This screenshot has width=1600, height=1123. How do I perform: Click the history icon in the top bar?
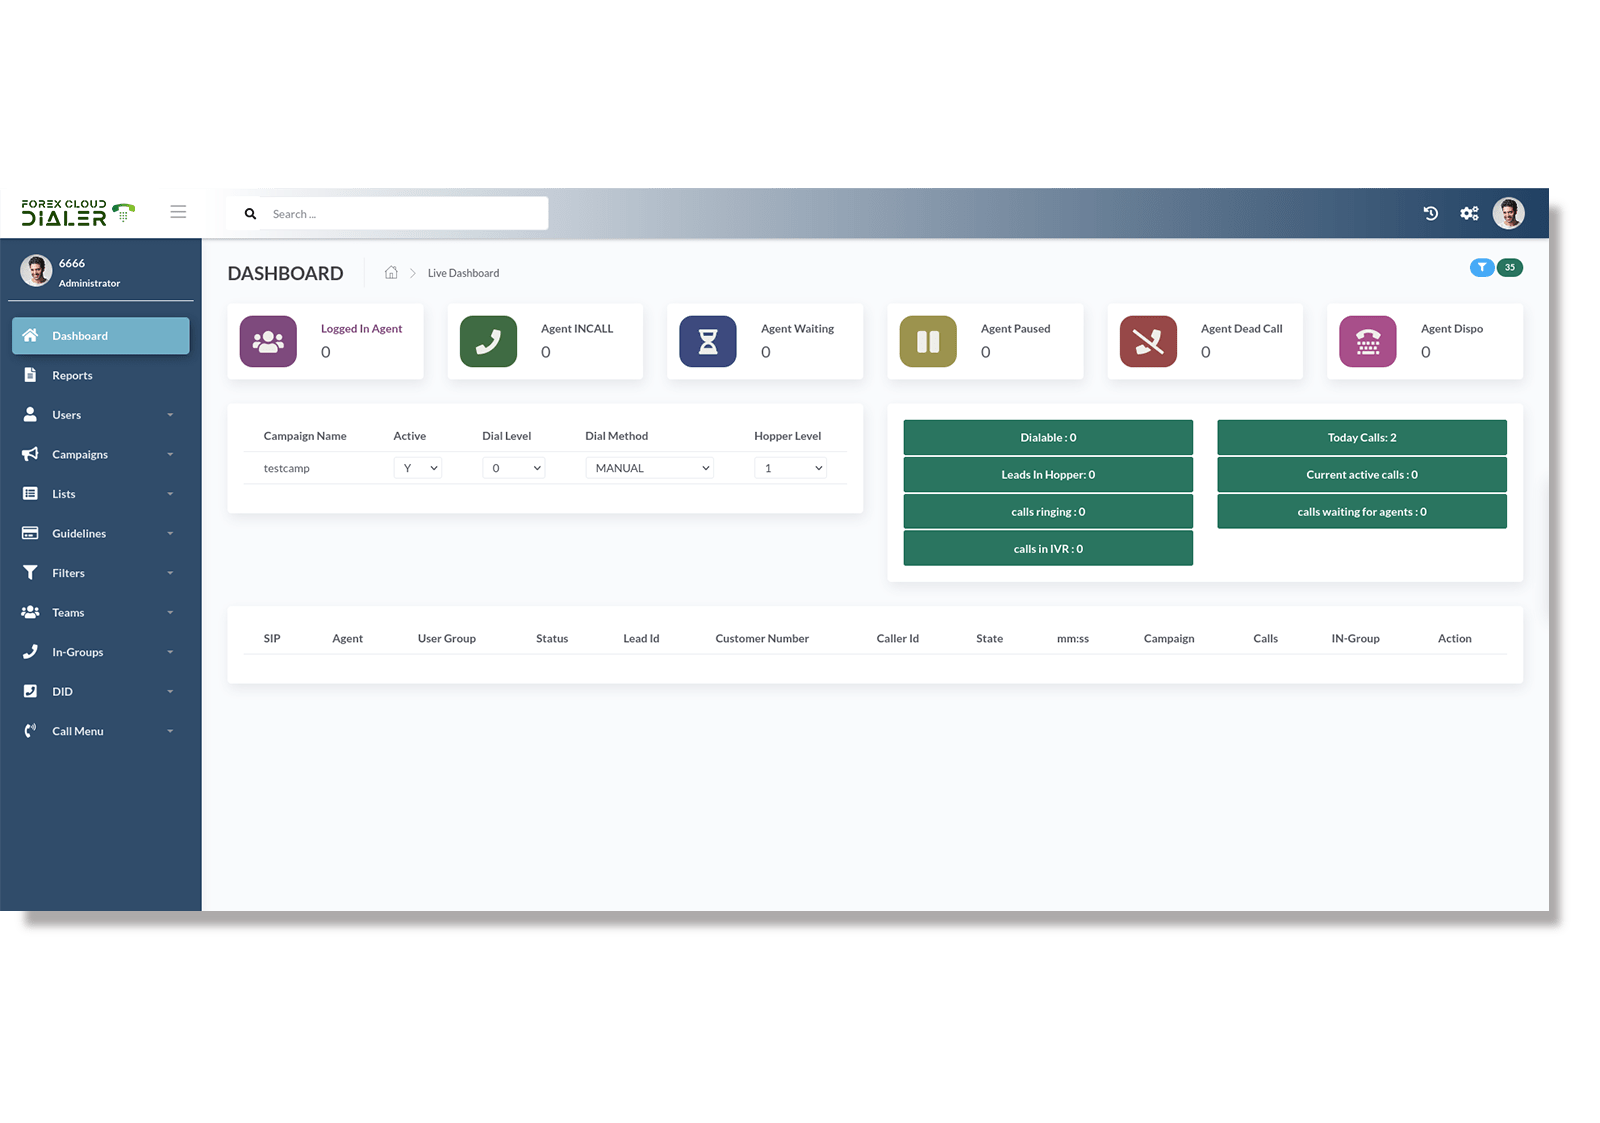(x=1430, y=213)
